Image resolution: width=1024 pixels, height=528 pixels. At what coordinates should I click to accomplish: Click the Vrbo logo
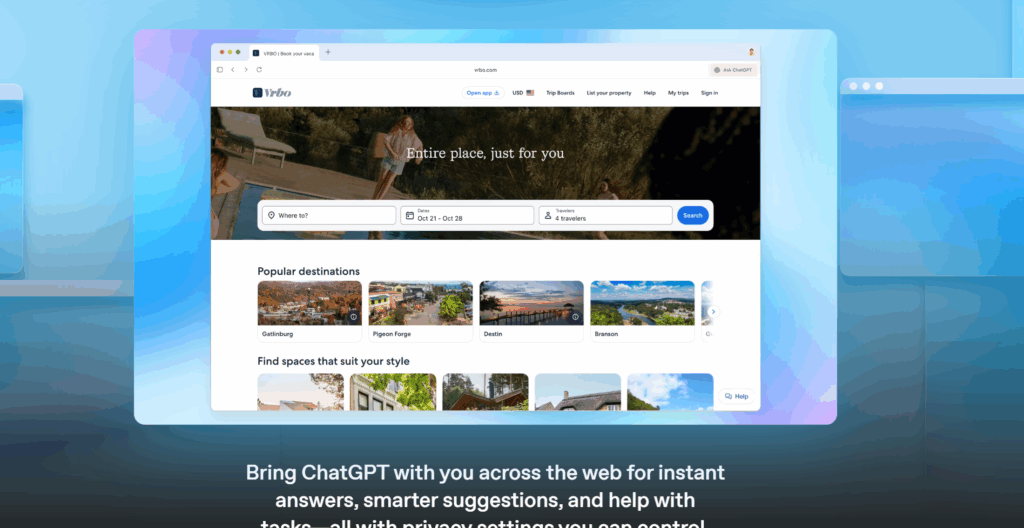(x=272, y=93)
